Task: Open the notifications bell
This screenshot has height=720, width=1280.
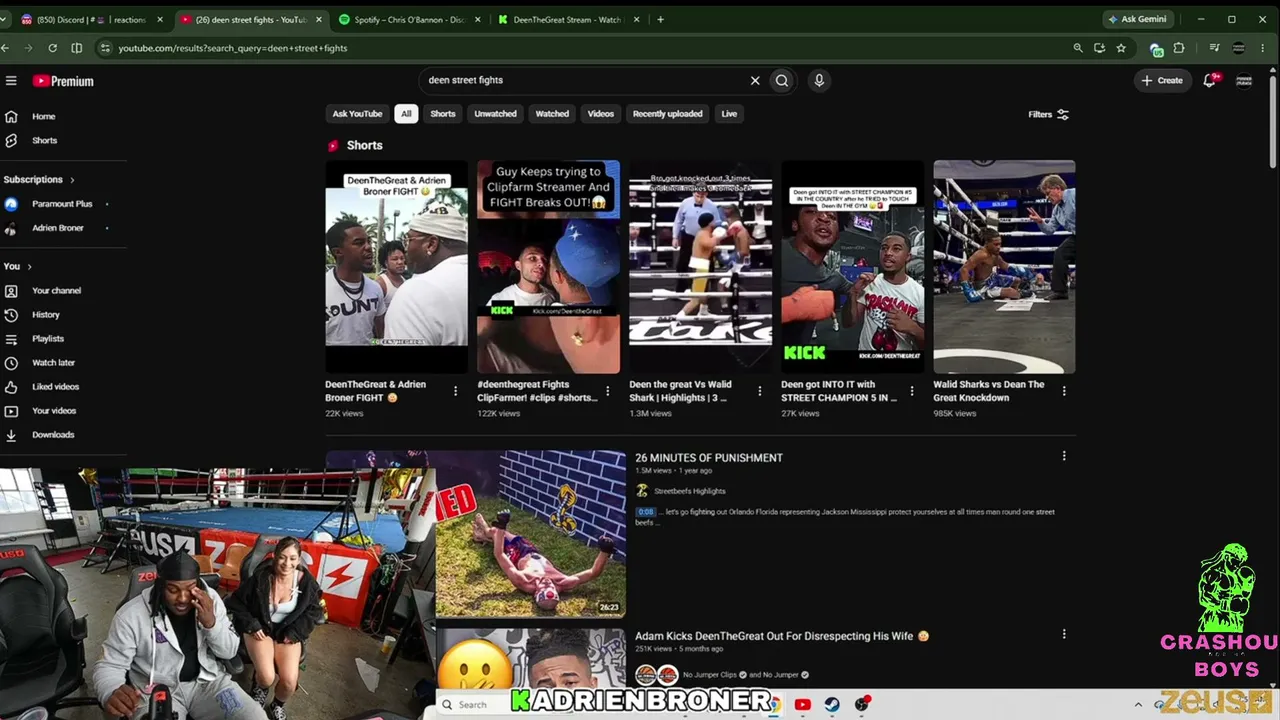Action: coord(1210,80)
